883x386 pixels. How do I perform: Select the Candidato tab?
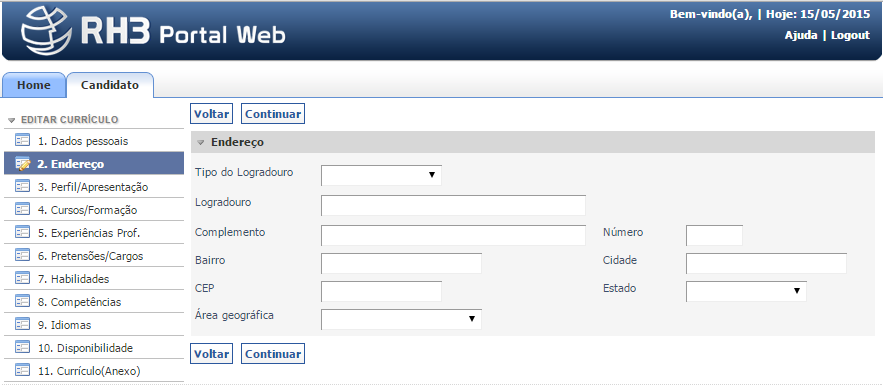(x=110, y=85)
